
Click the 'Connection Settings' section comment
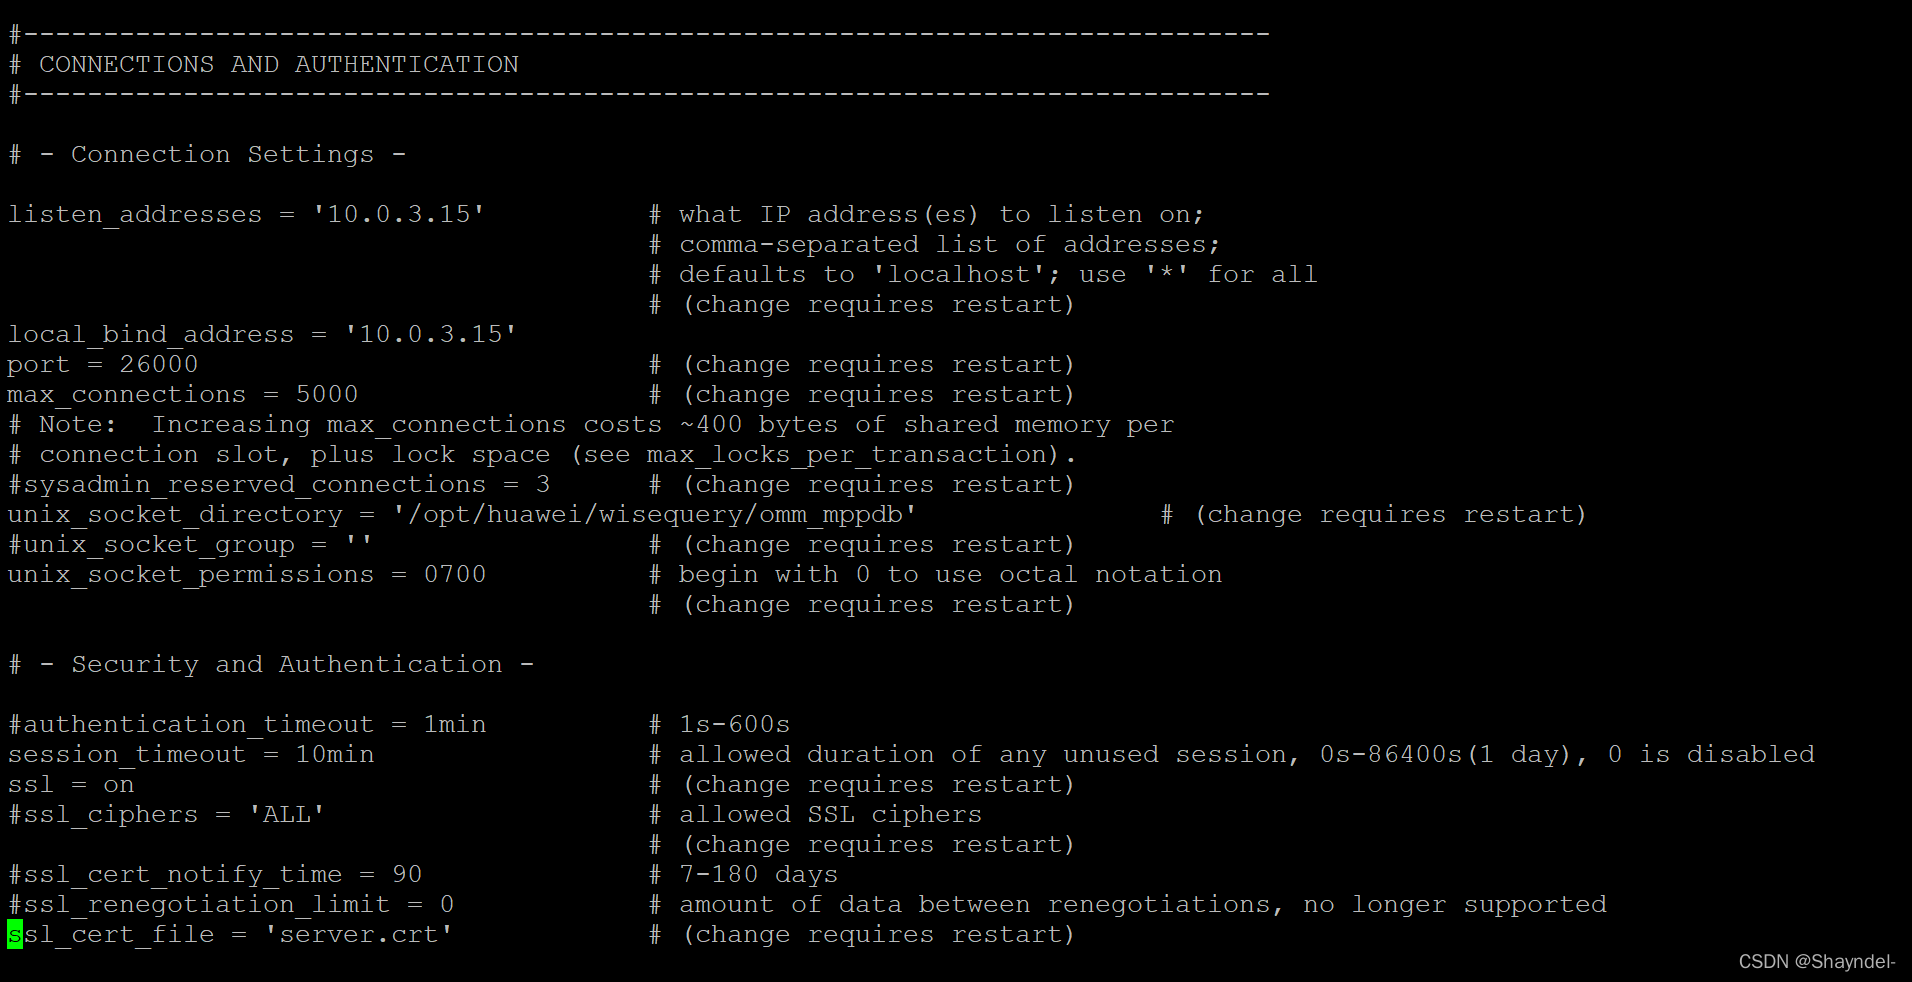pos(222,155)
